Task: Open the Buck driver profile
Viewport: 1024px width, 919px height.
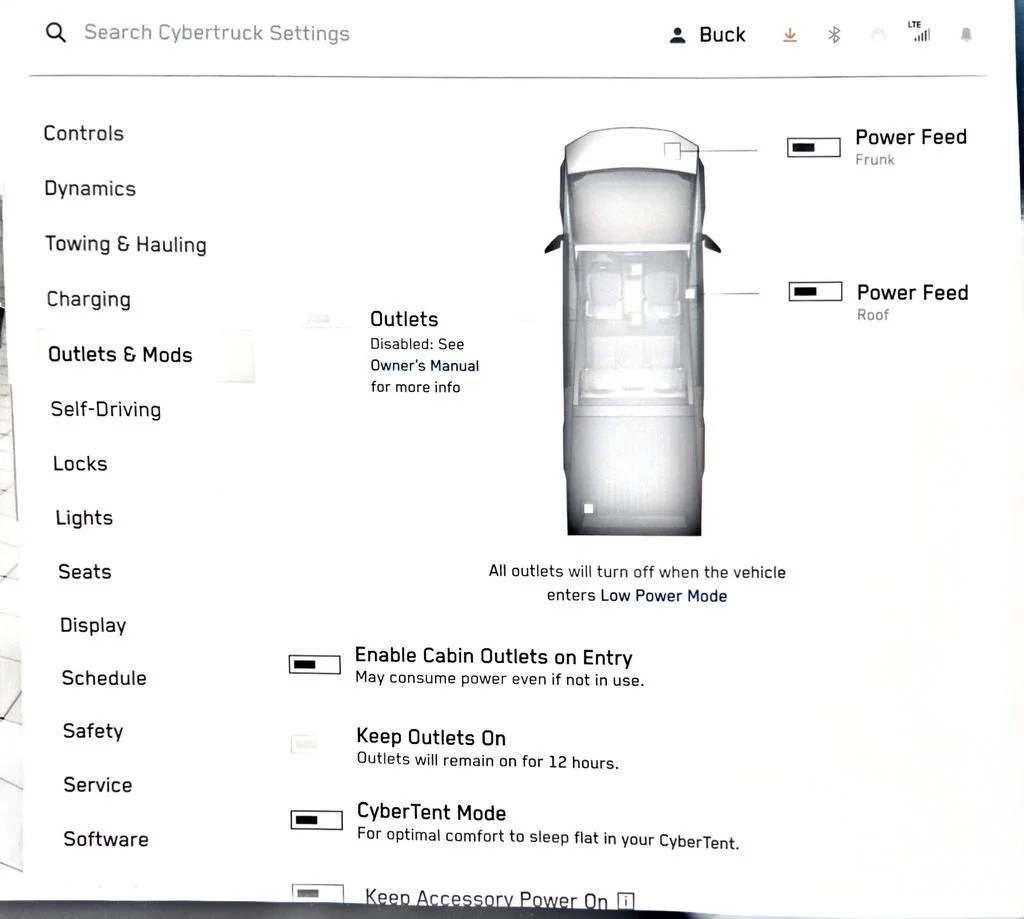Action: coord(707,35)
